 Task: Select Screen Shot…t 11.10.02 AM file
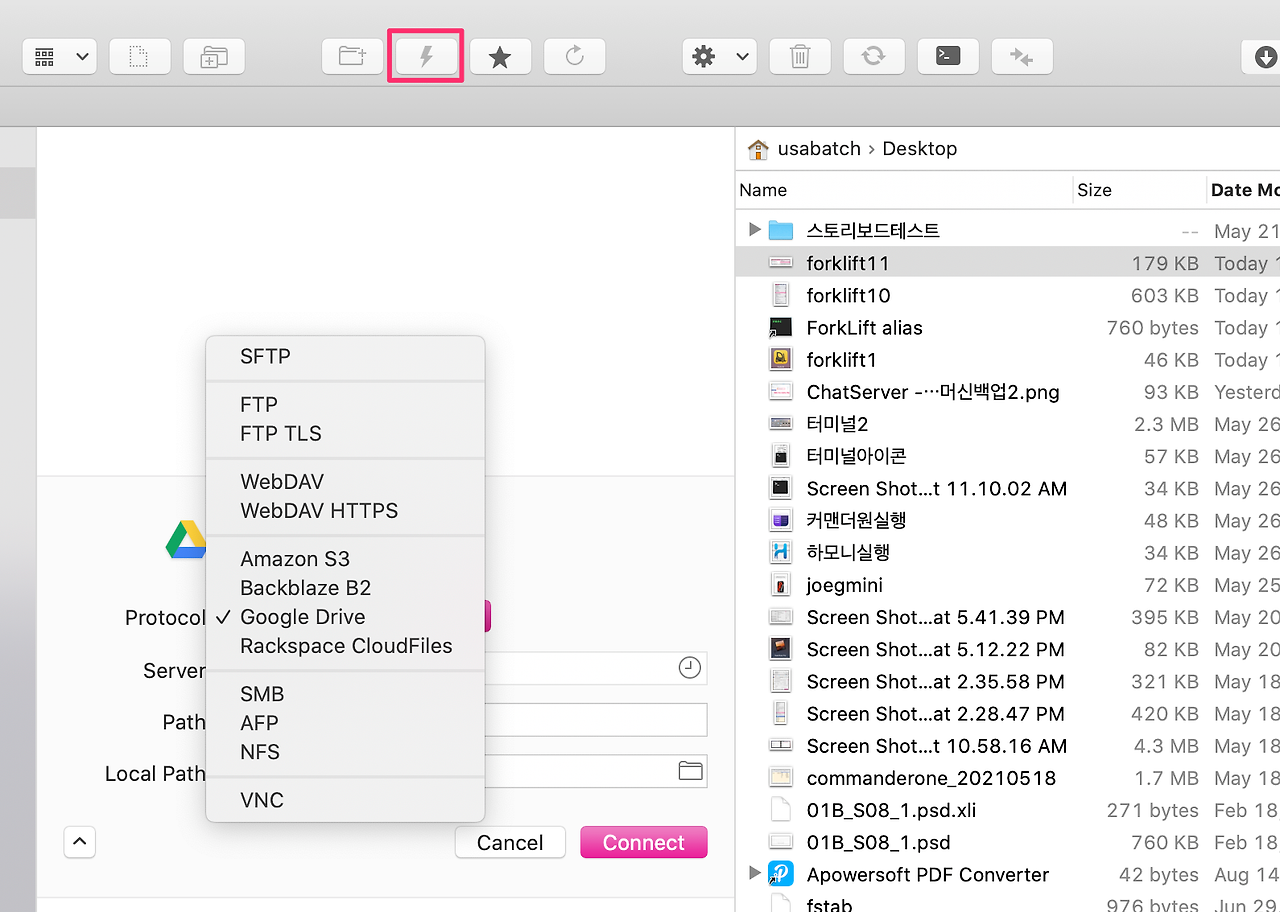tap(936, 488)
